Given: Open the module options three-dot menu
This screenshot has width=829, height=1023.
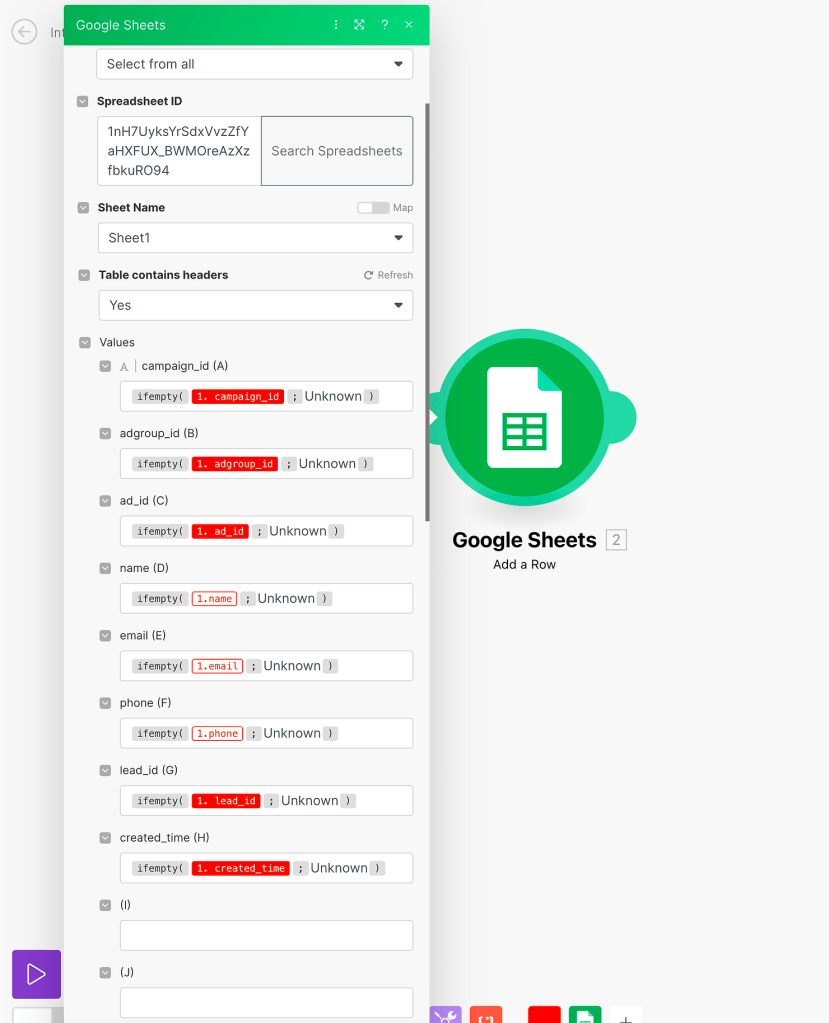Looking at the screenshot, I should coord(335,24).
